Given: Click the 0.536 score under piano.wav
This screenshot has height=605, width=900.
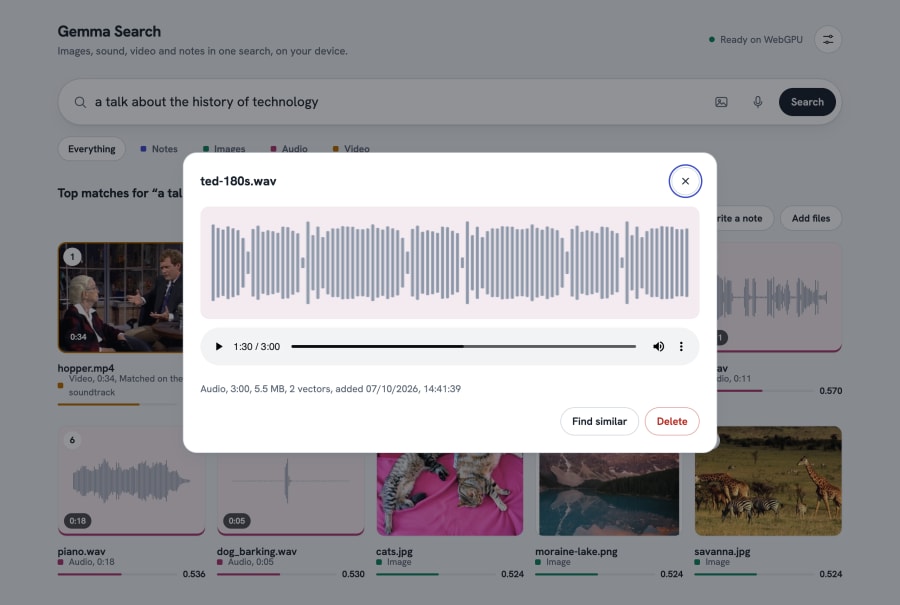Looking at the screenshot, I should [194, 574].
